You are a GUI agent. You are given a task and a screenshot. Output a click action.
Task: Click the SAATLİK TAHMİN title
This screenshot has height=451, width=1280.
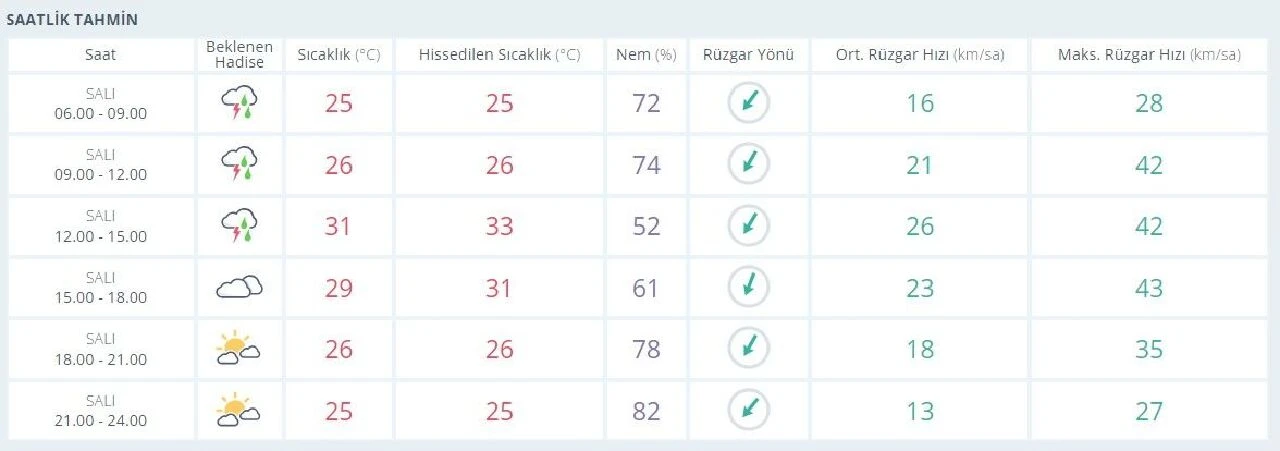(x=72, y=20)
